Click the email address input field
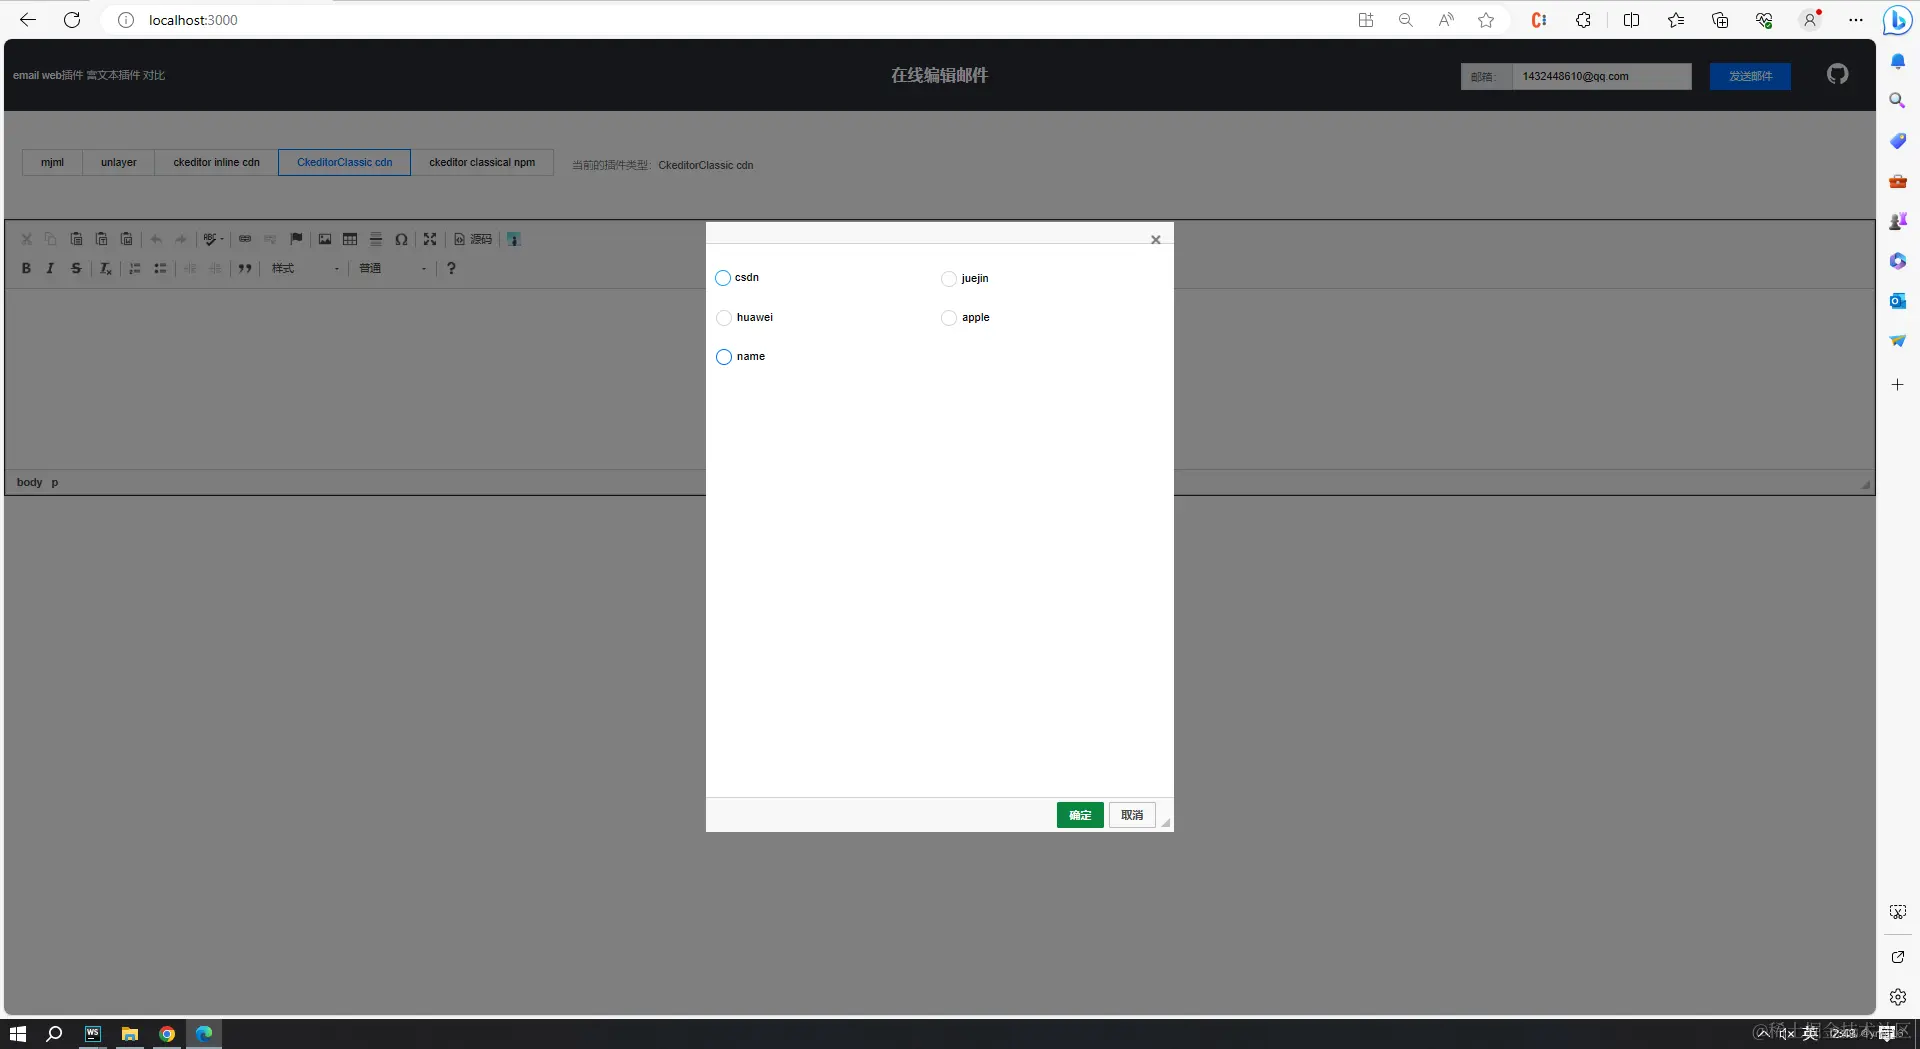The width and height of the screenshot is (1920, 1049). (1600, 76)
